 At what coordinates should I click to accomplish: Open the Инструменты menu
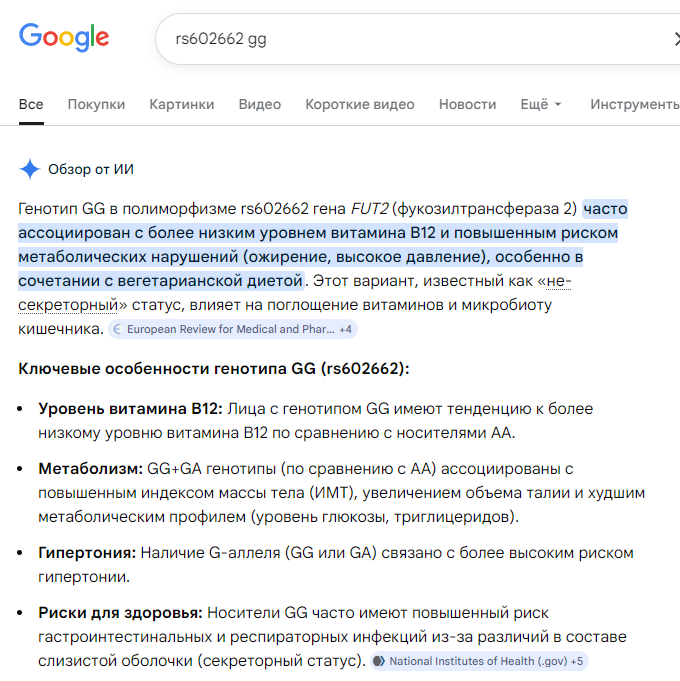635,104
